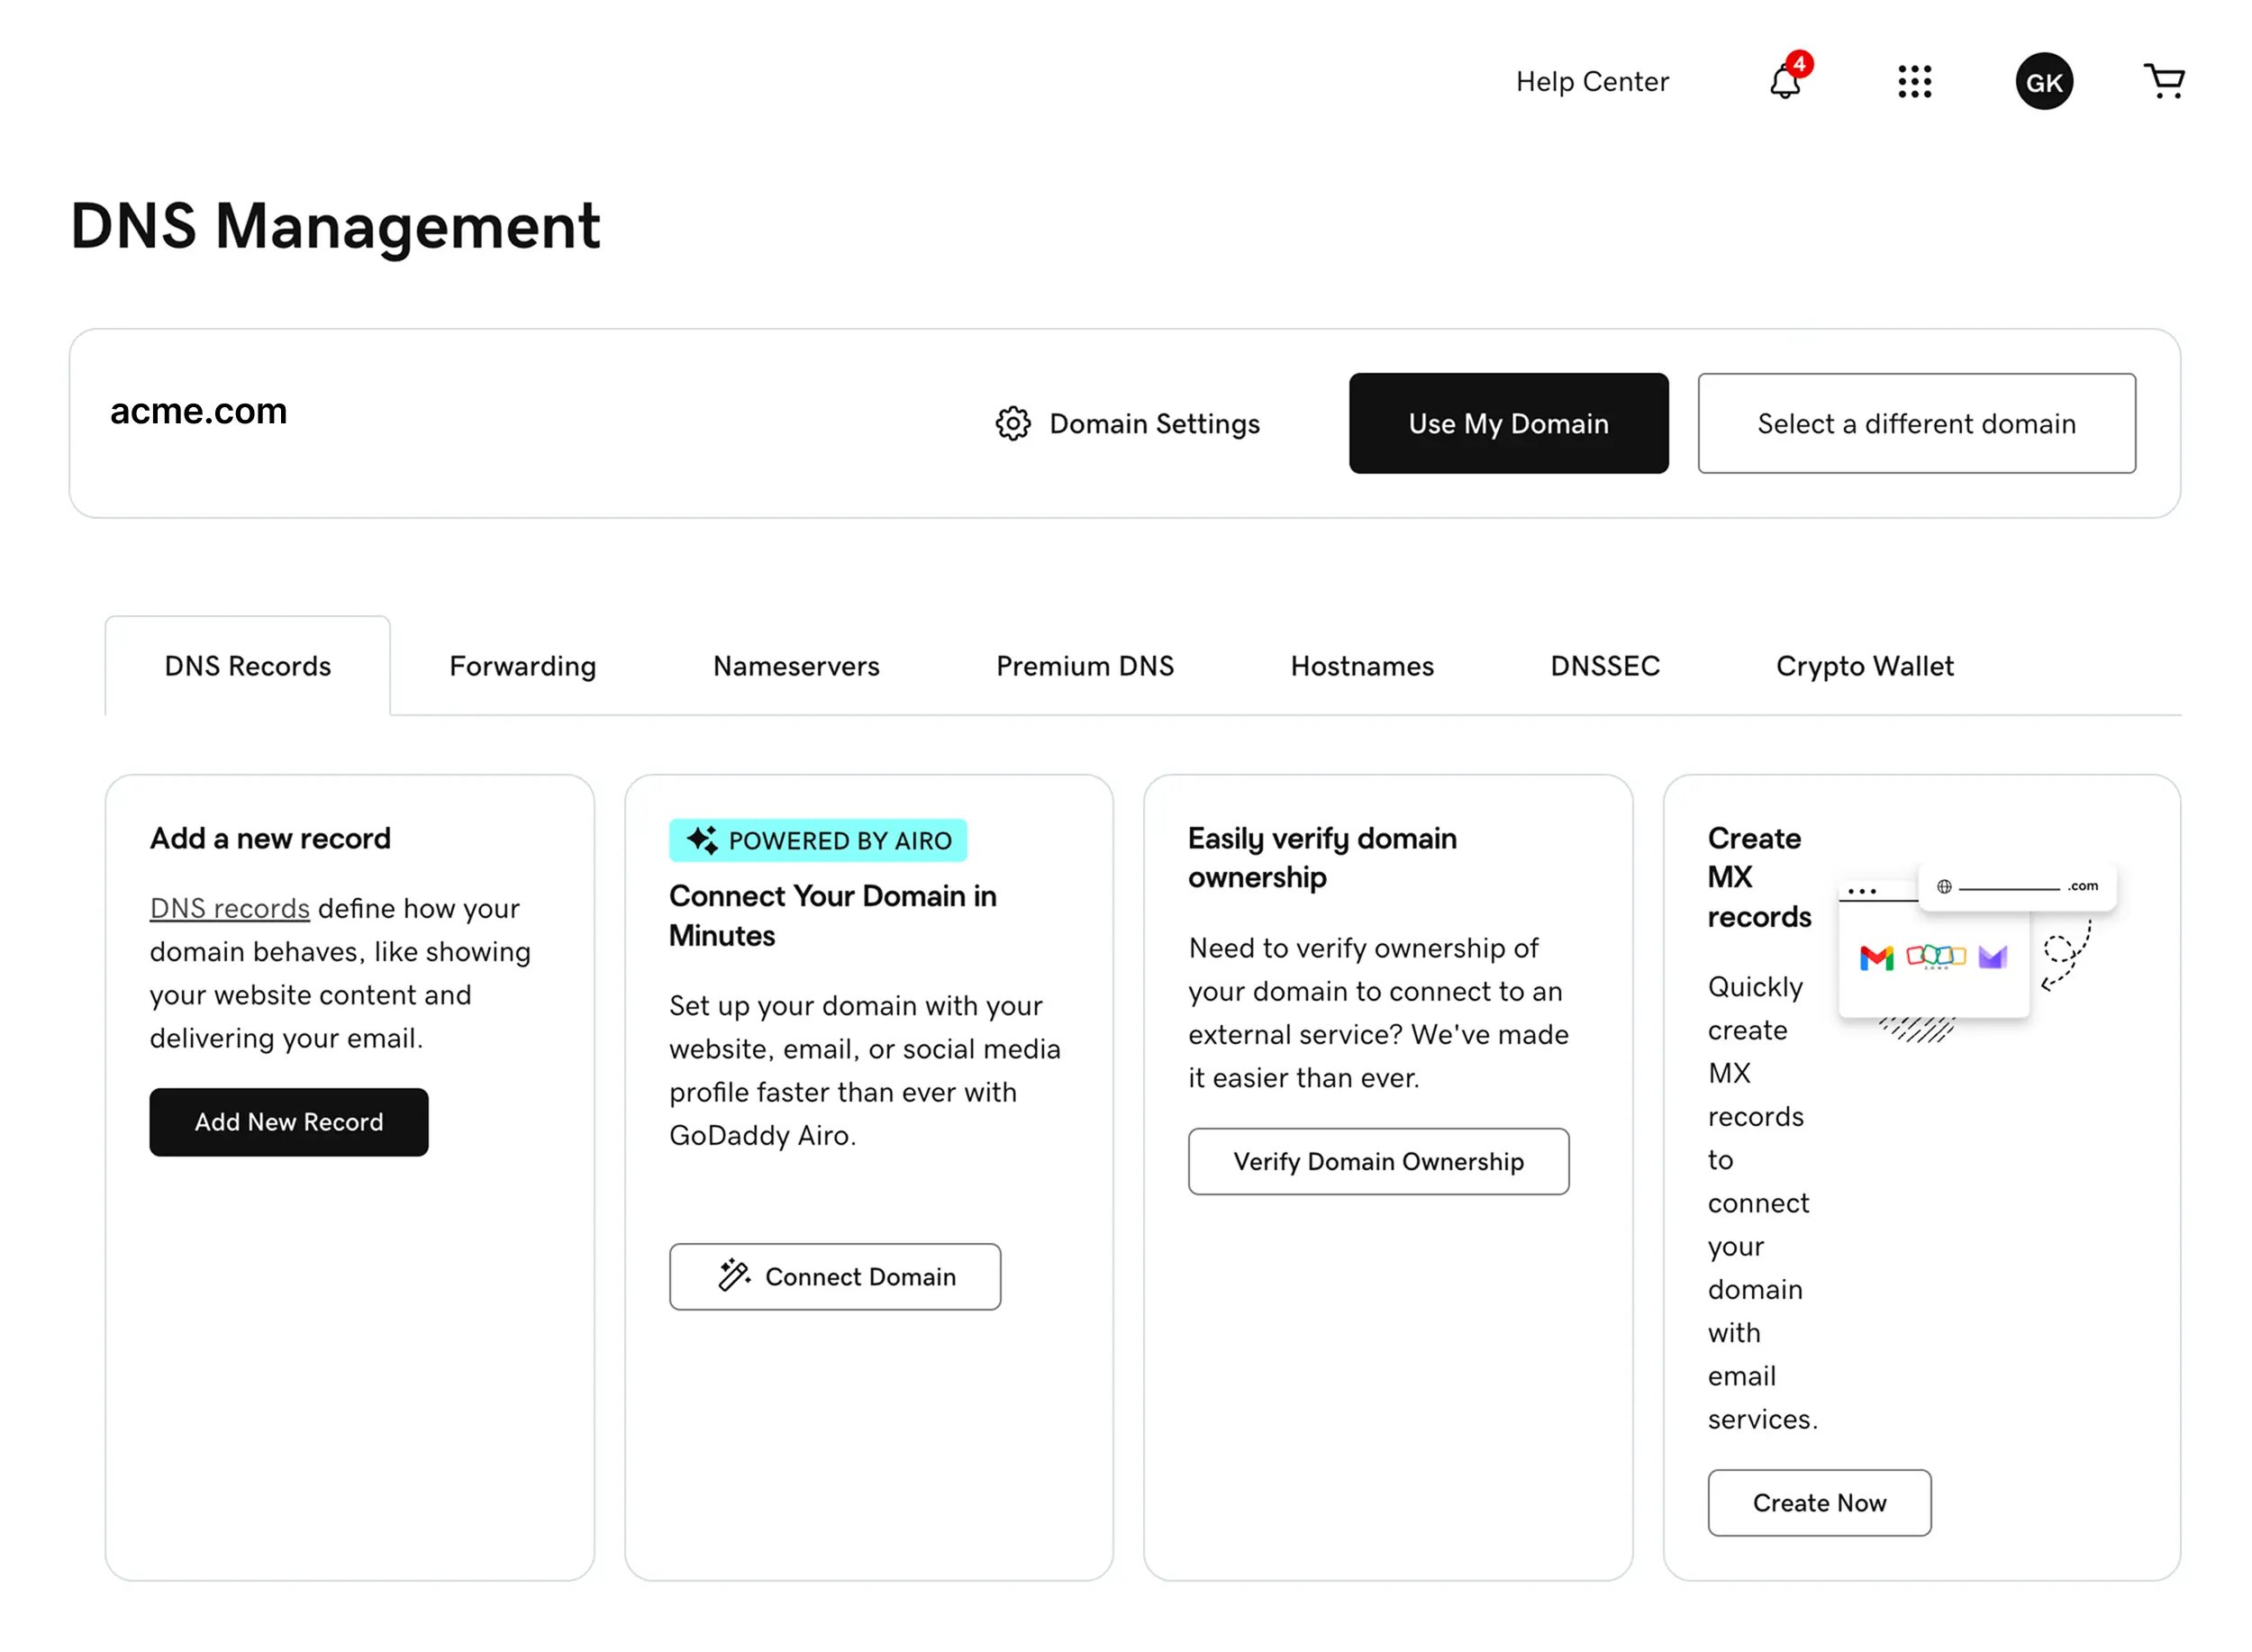
Task: Click the Connect Domain button
Action: (x=835, y=1277)
